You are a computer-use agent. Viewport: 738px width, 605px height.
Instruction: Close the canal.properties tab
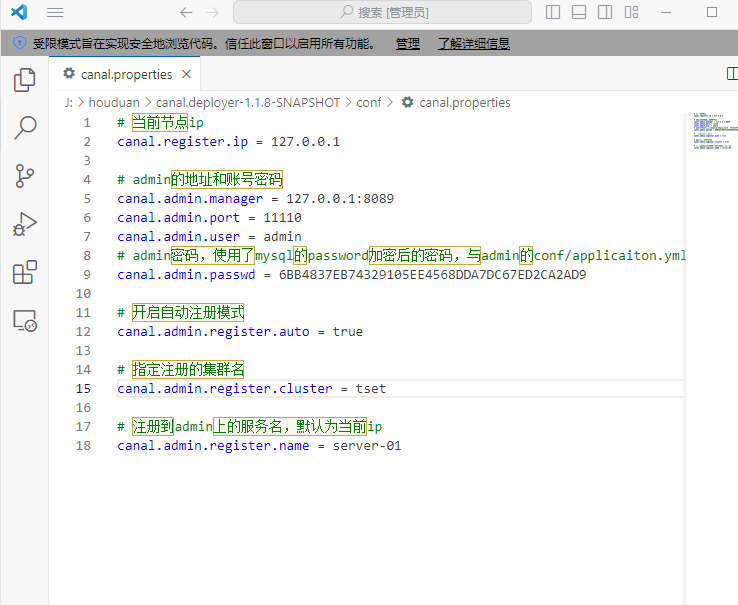[186, 74]
